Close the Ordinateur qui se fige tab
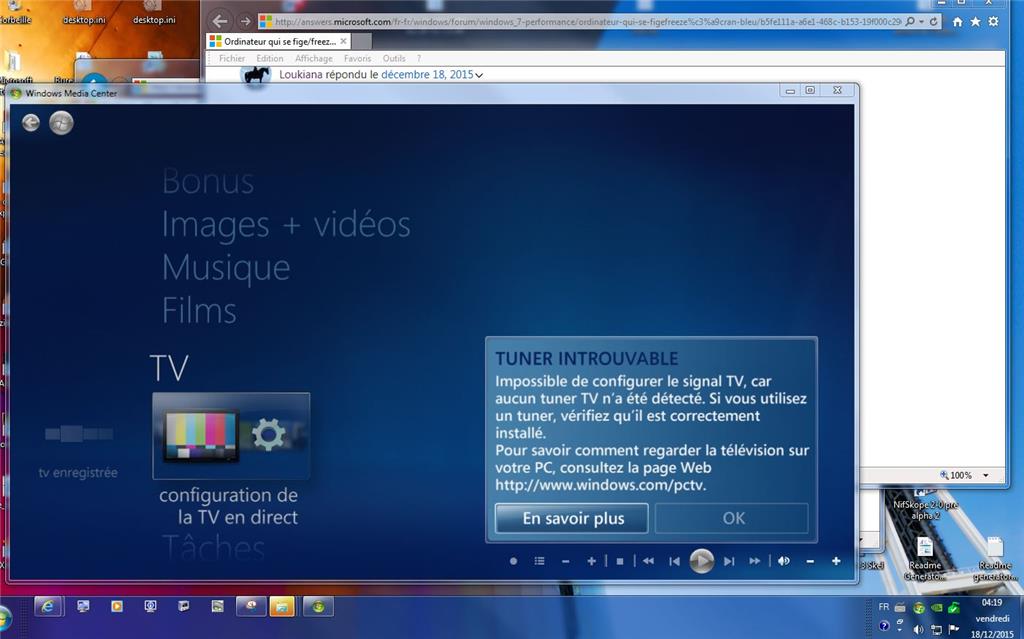1024x639 pixels. [344, 41]
